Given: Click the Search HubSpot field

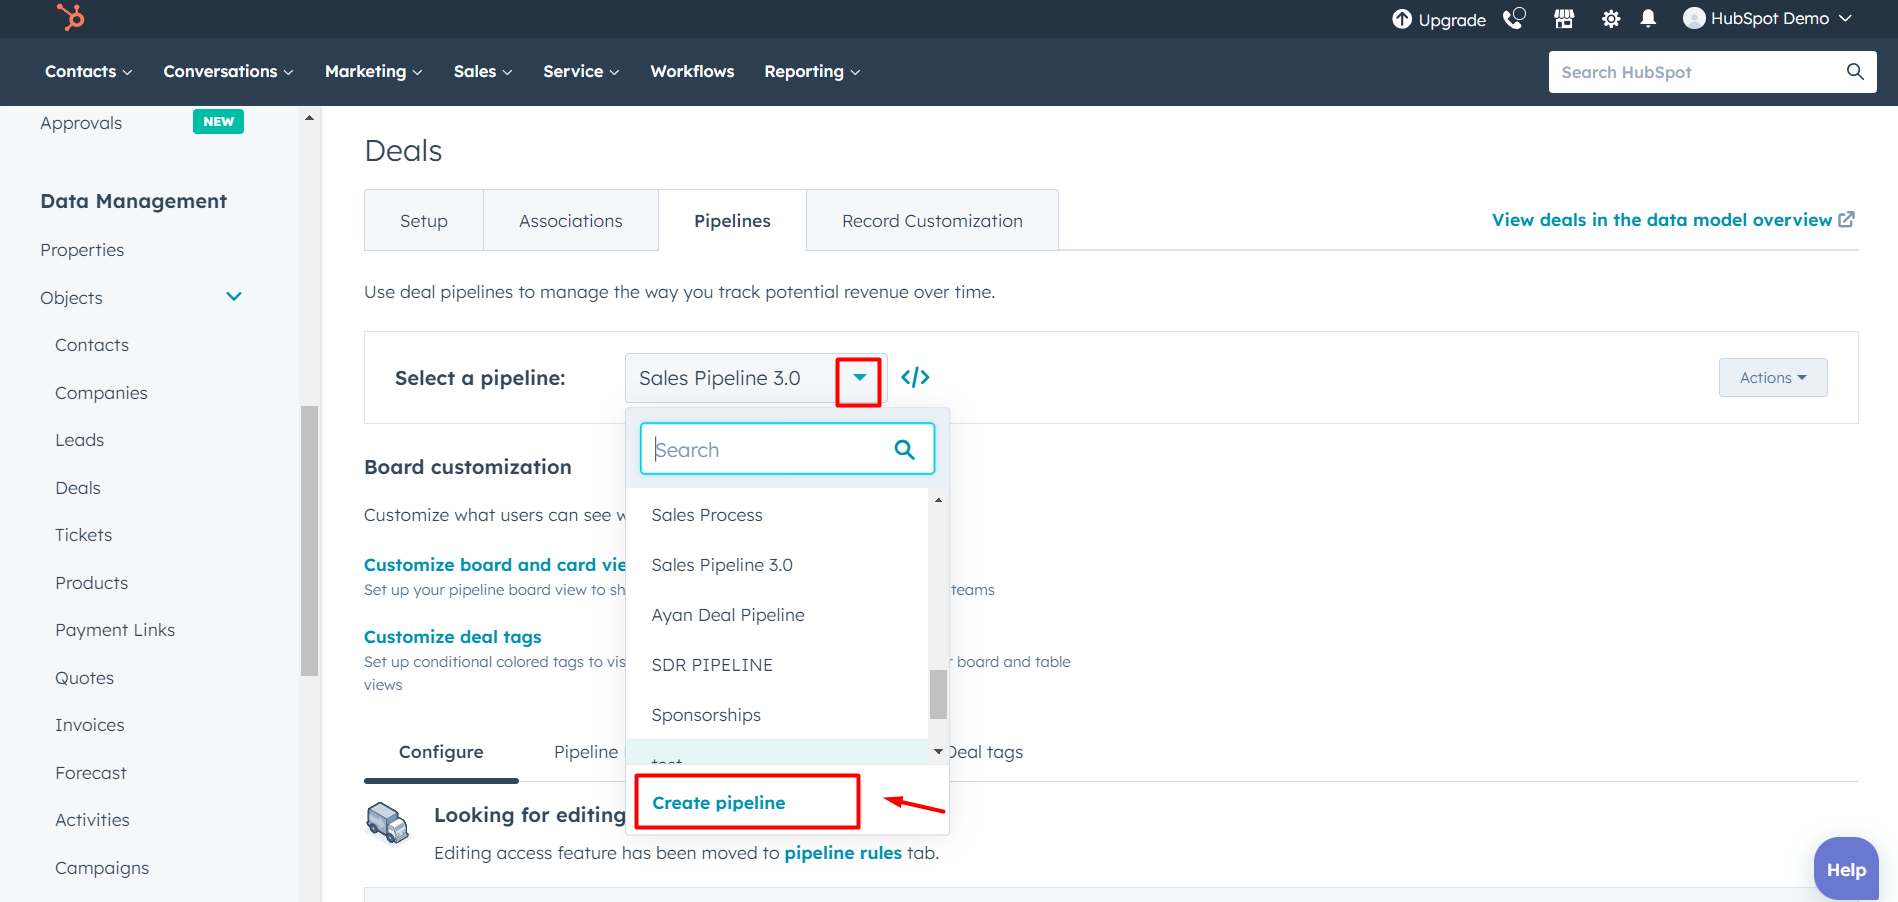Looking at the screenshot, I should tap(1700, 71).
